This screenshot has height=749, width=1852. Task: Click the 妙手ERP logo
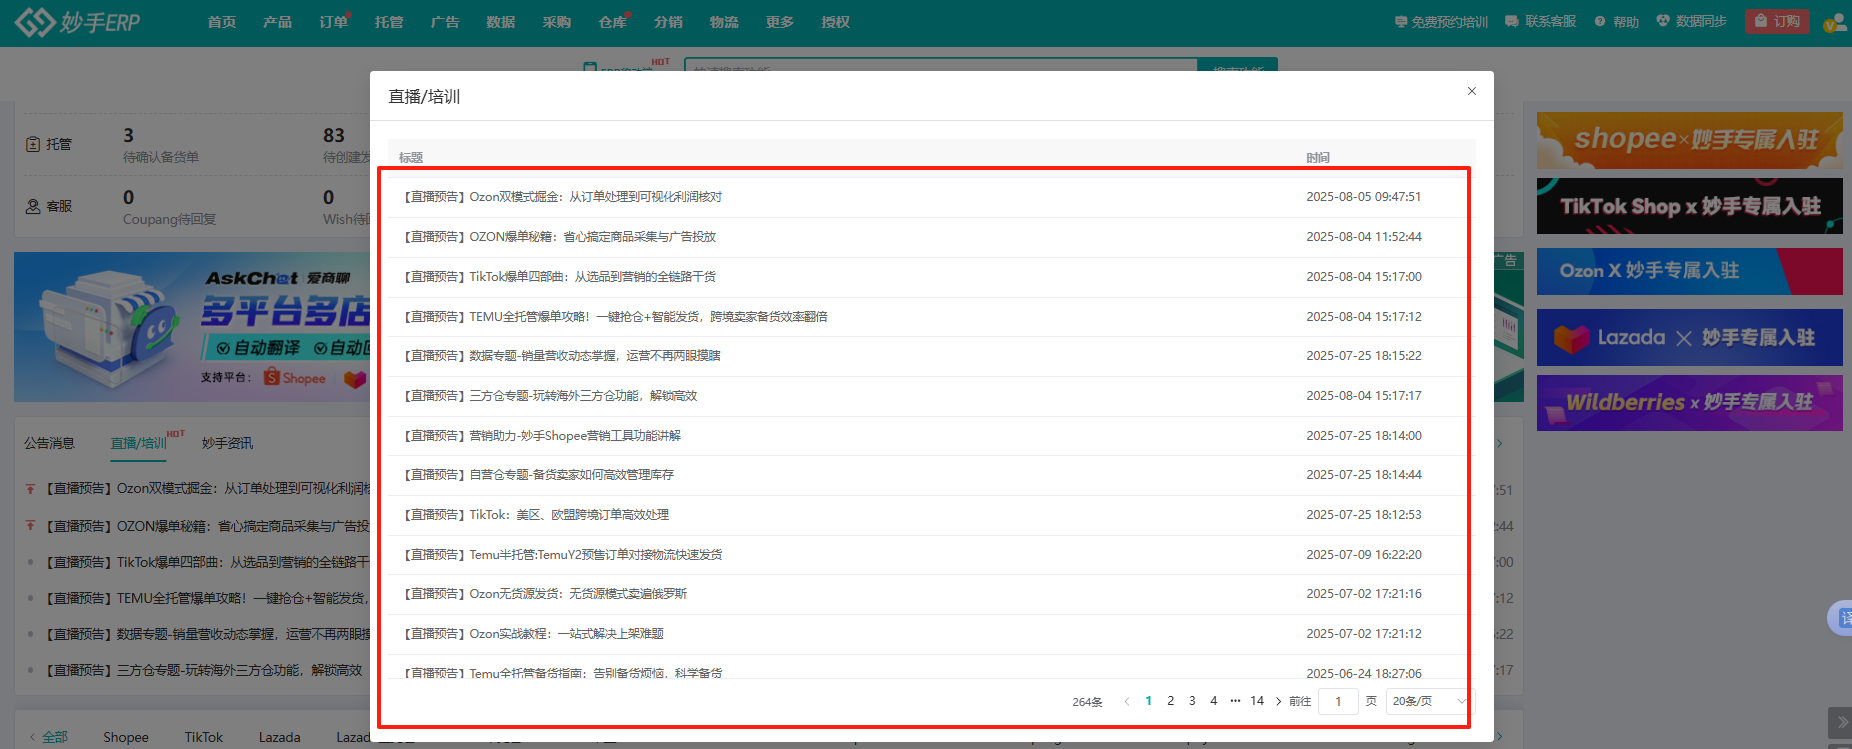tap(78, 21)
